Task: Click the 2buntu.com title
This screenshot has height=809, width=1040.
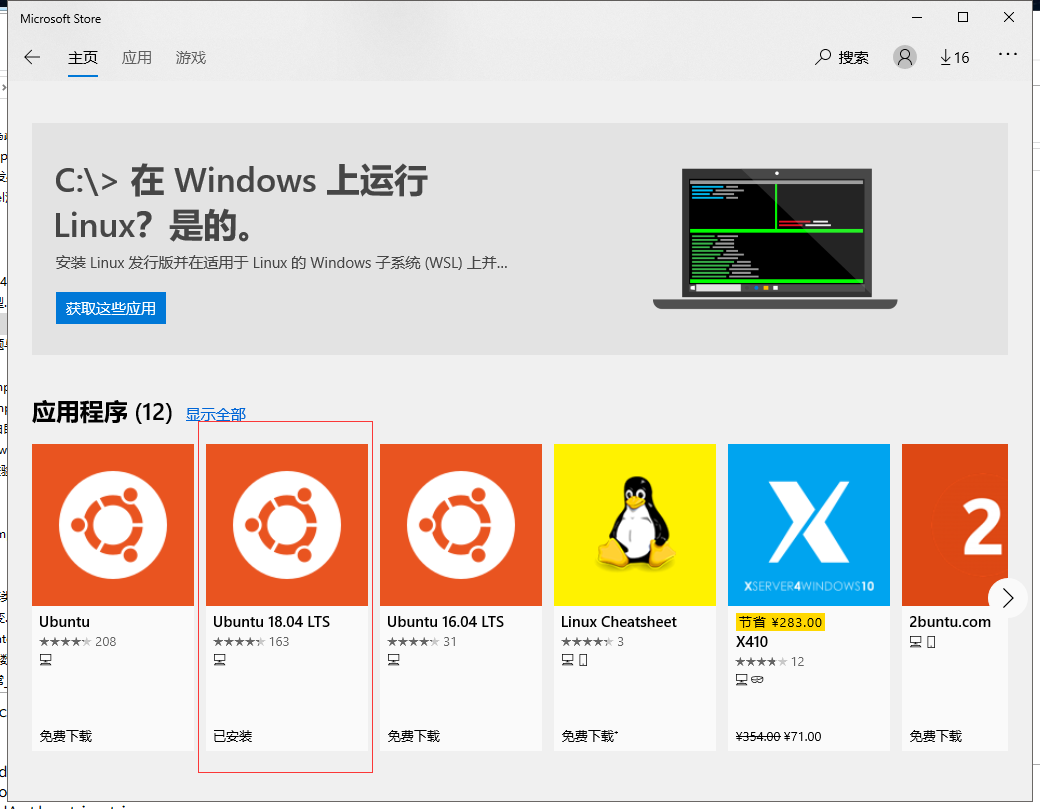Action: coord(950,622)
